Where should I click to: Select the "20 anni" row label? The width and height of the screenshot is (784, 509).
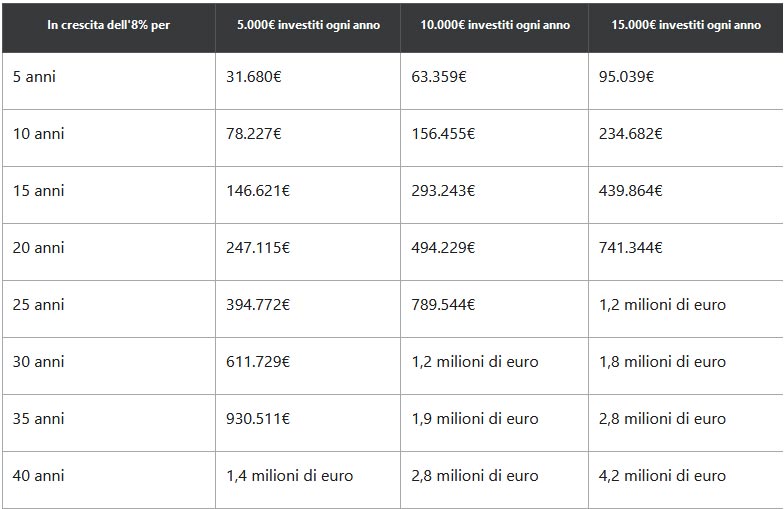[x=39, y=247]
